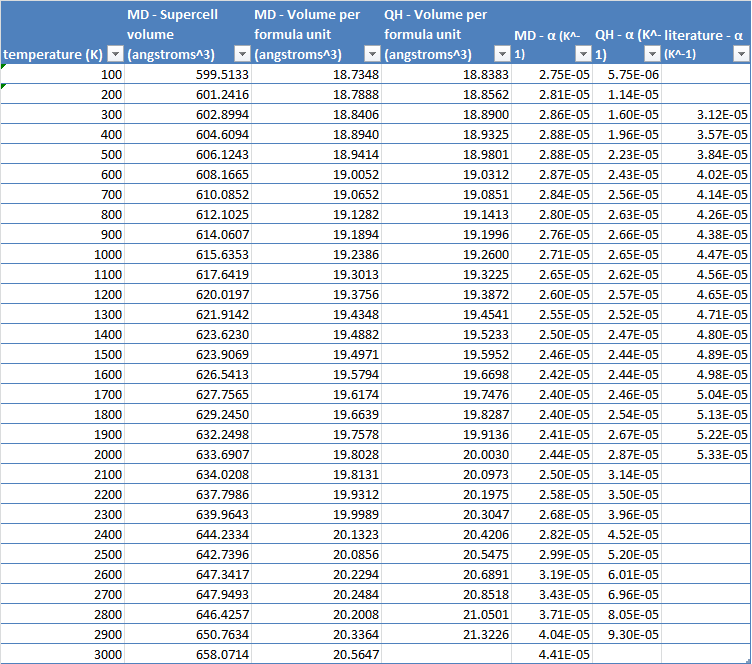Select supercell volume cell 599.5133
This screenshot has height=664, width=752.
[188, 74]
